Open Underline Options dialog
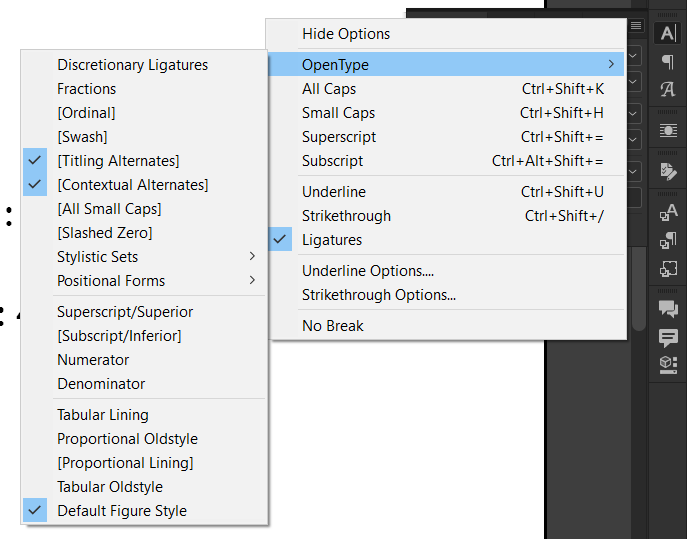 click(368, 271)
